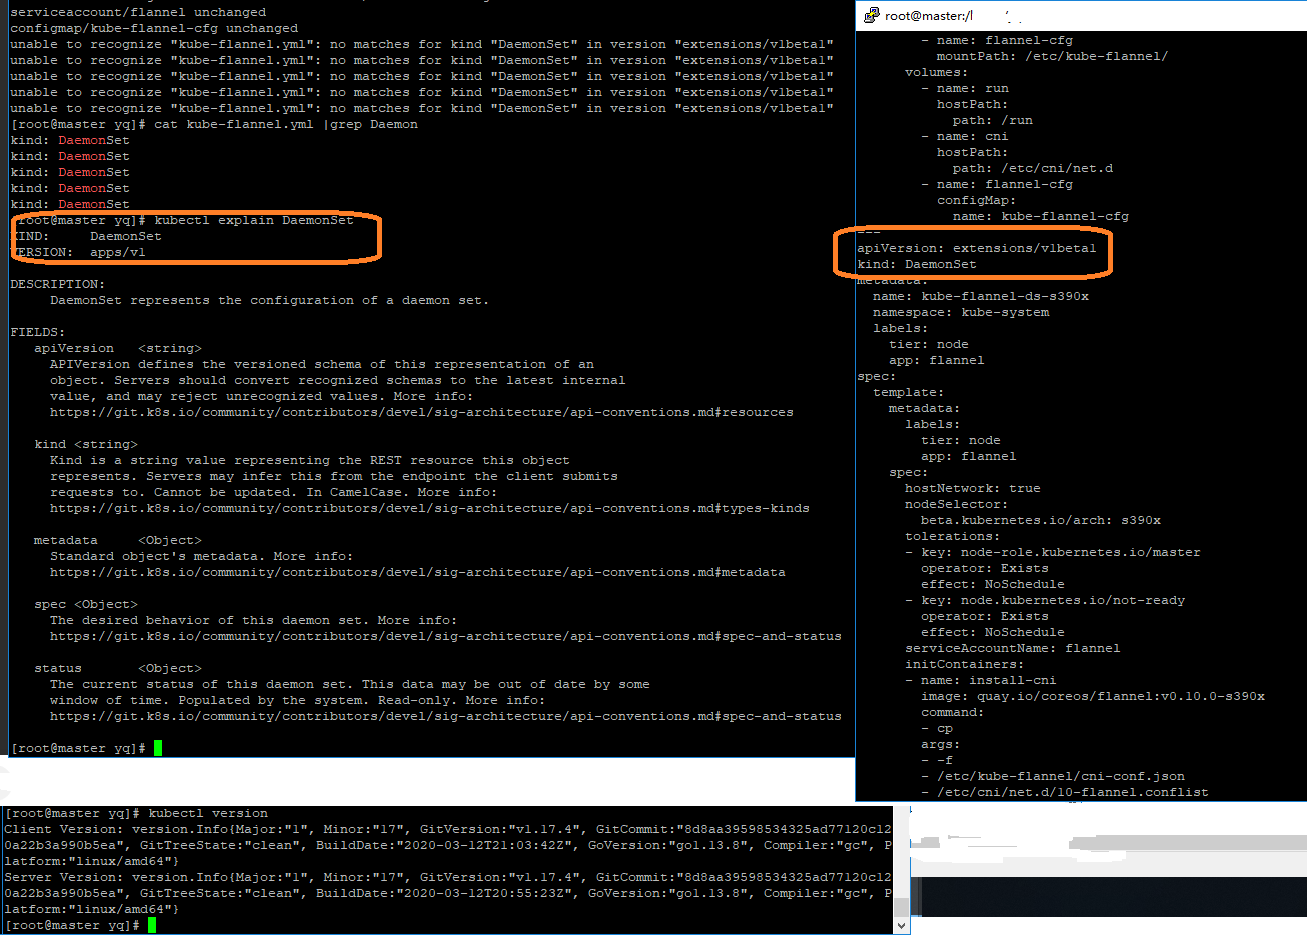Click the 'path: /etc/cni/net.d' line
1307x938 pixels.
coord(1033,168)
